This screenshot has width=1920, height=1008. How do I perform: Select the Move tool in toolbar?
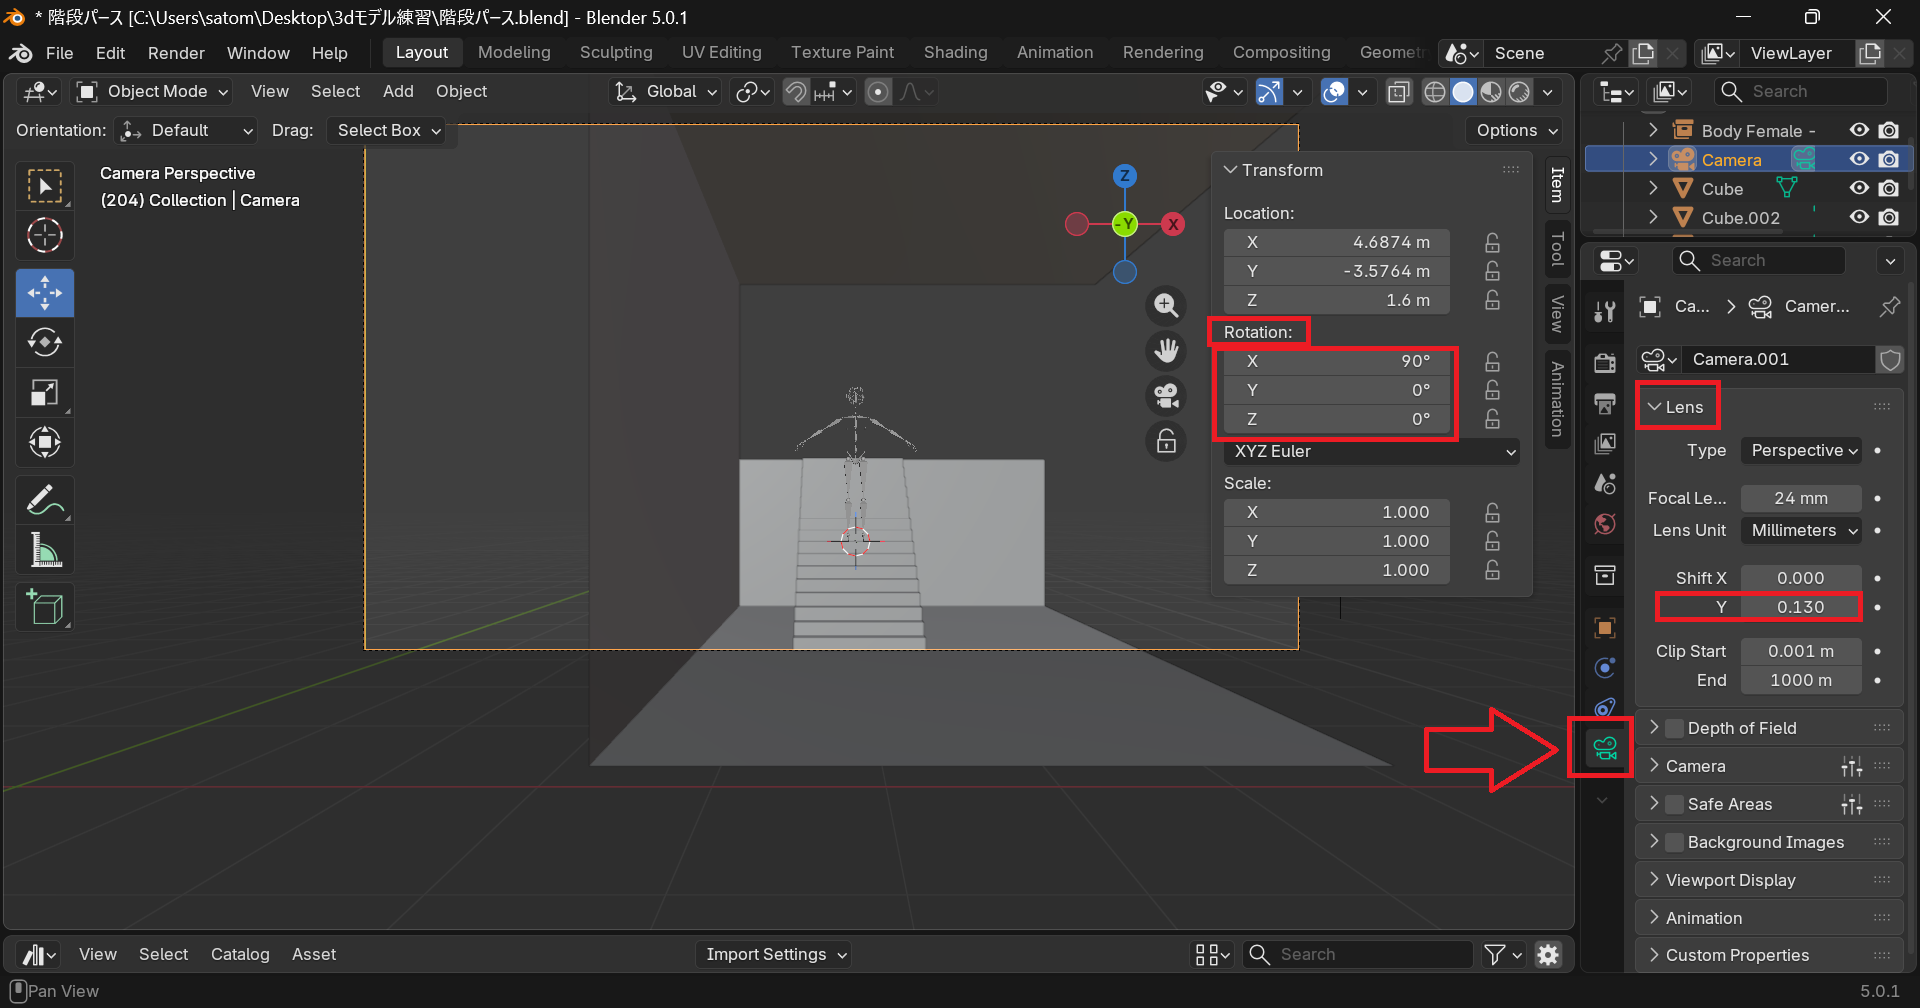(x=45, y=293)
